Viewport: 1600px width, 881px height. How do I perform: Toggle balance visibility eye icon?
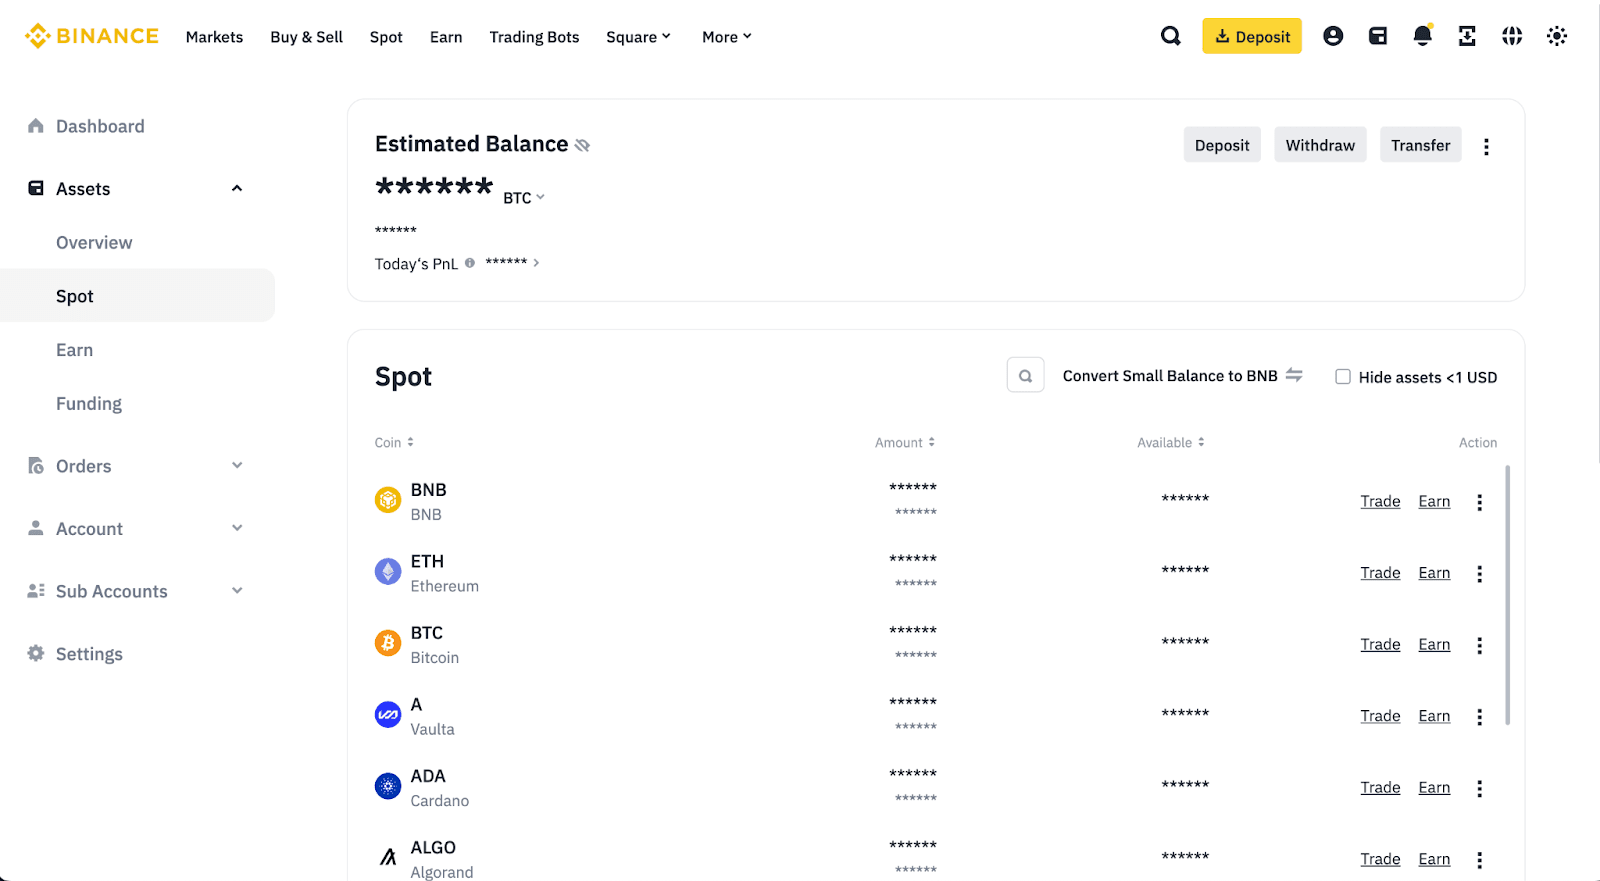(583, 146)
